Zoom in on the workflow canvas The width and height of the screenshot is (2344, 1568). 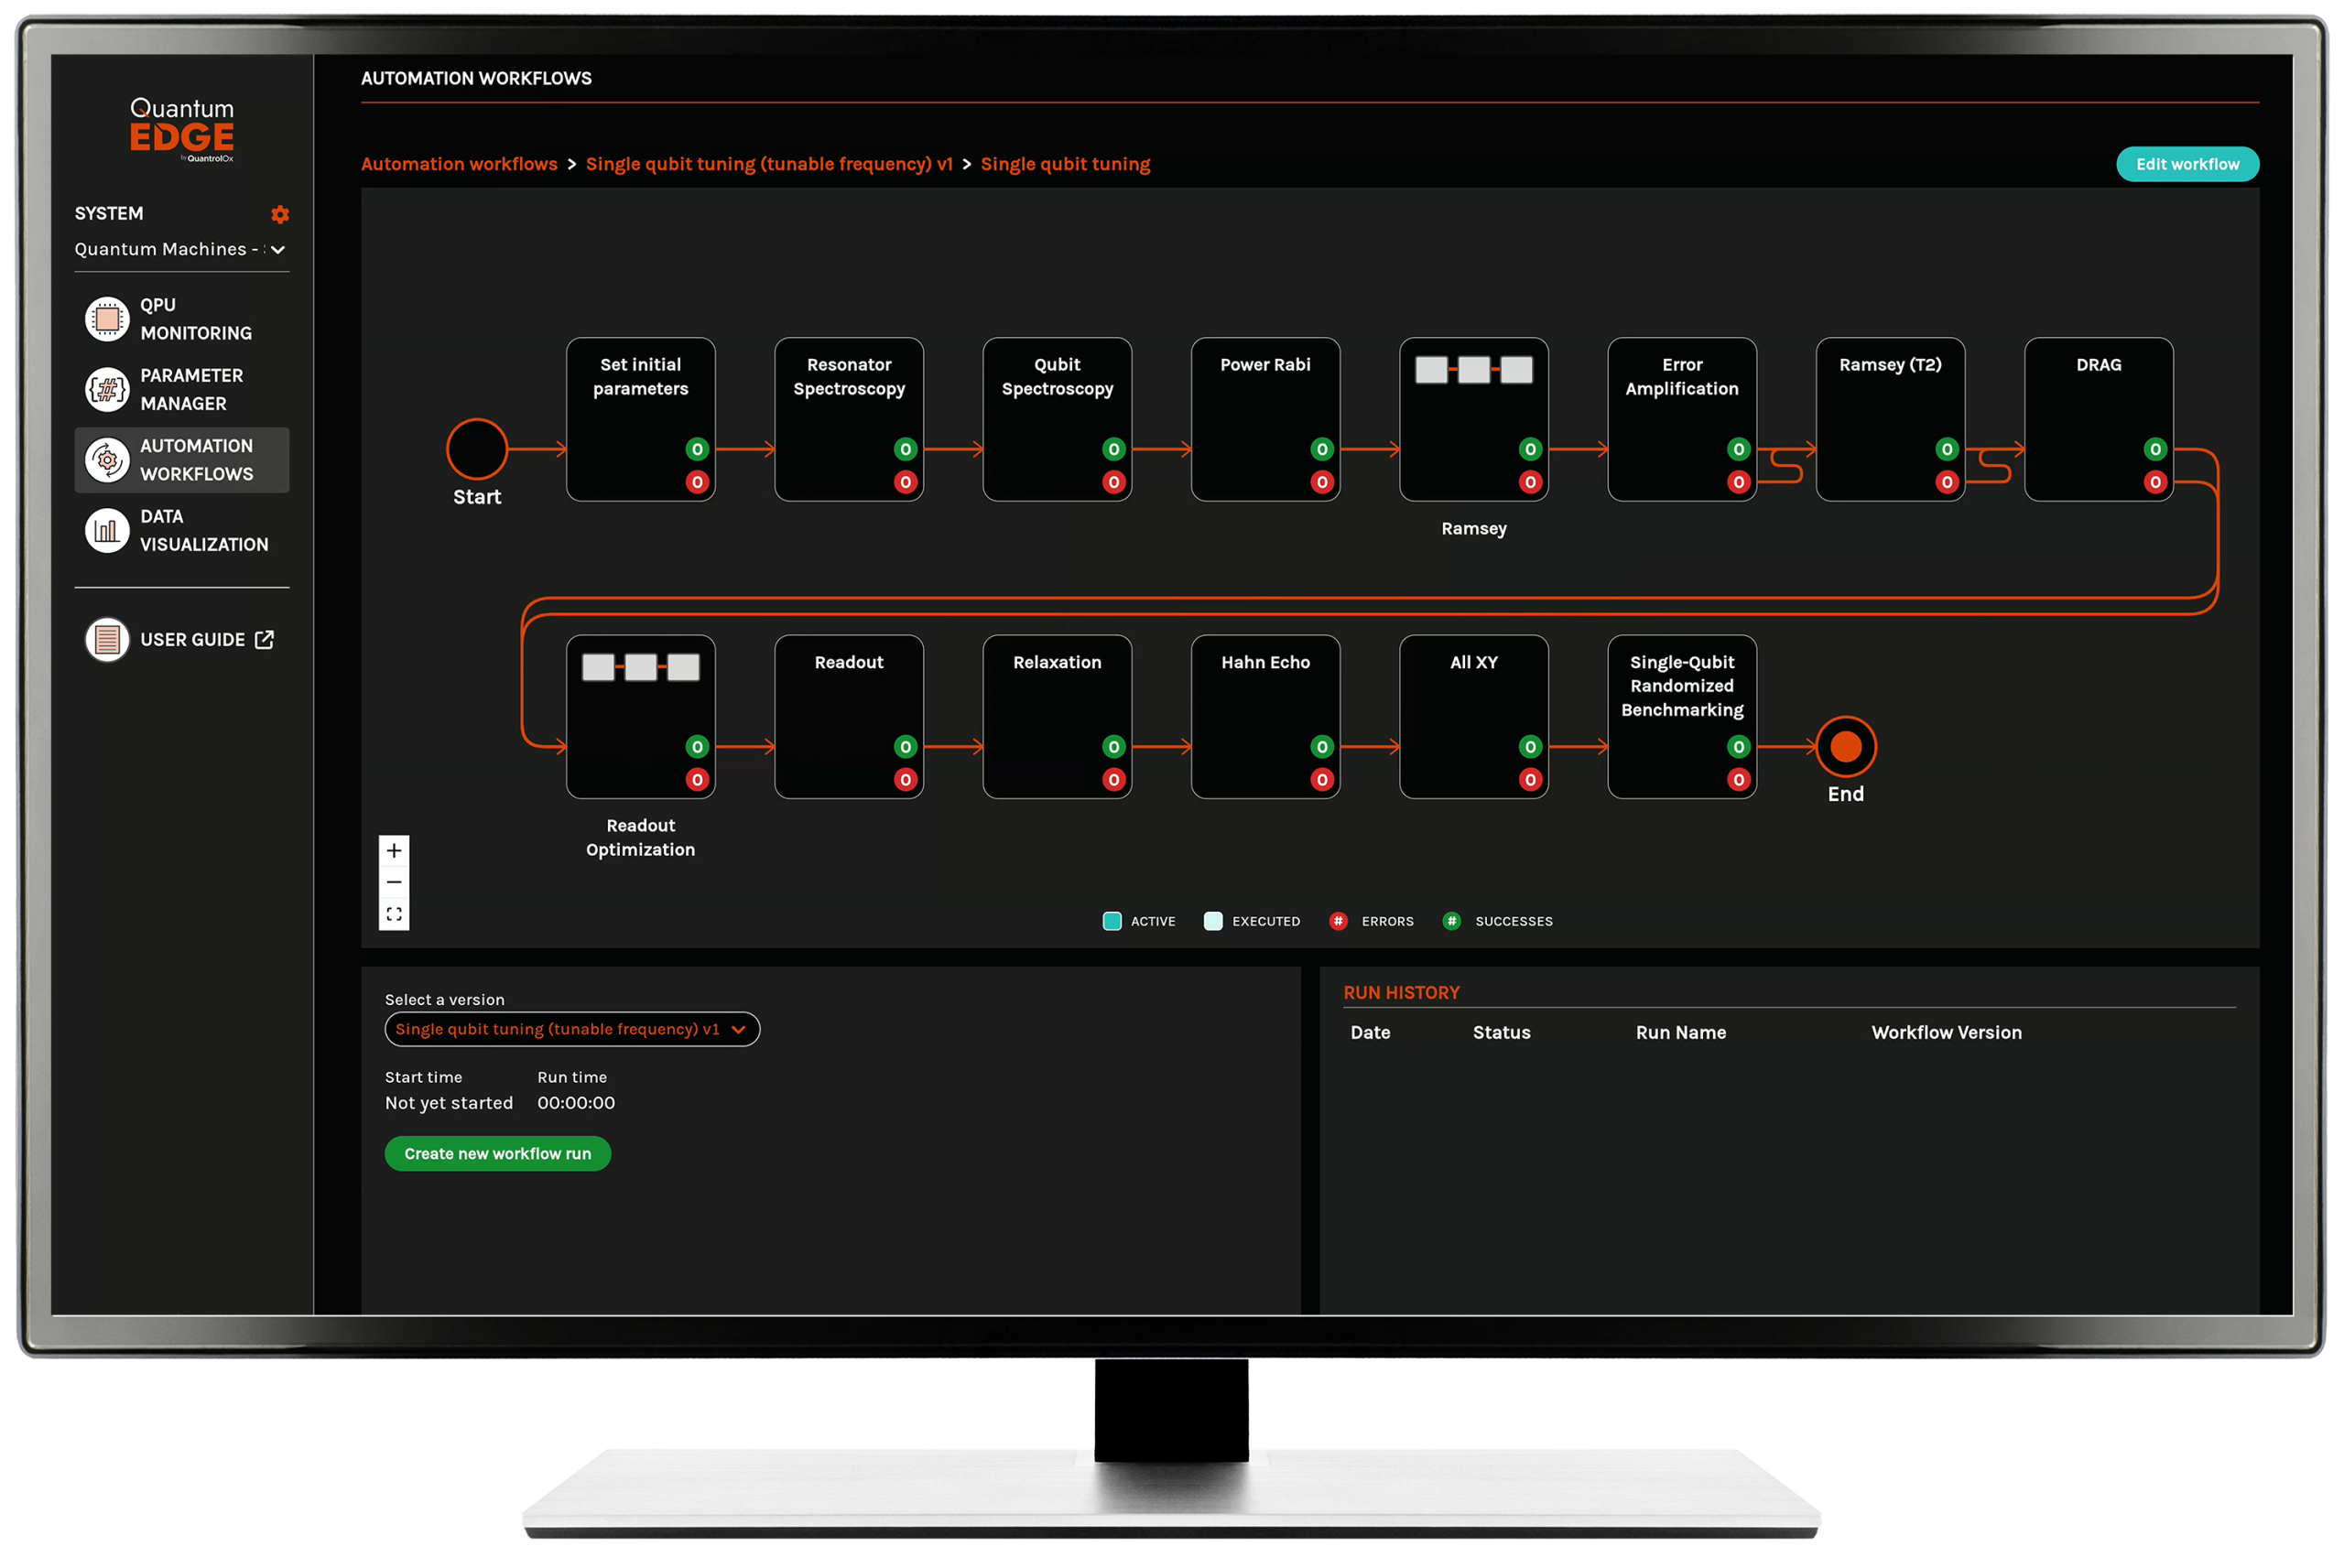click(394, 851)
